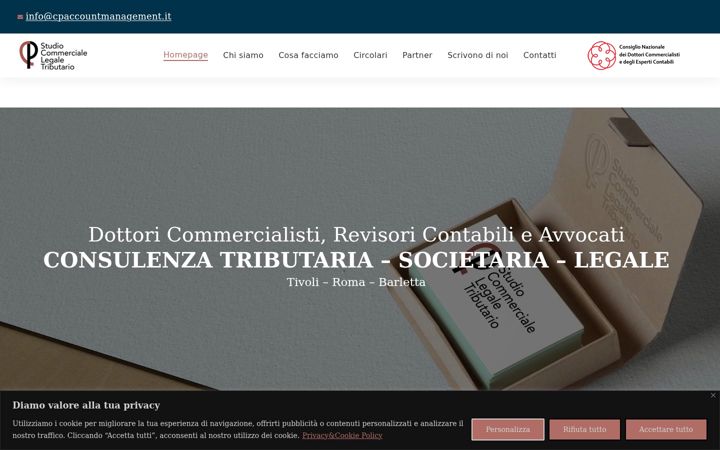Reject cookies with Rifiuta tutto
This screenshot has width=720, height=450.
point(585,429)
